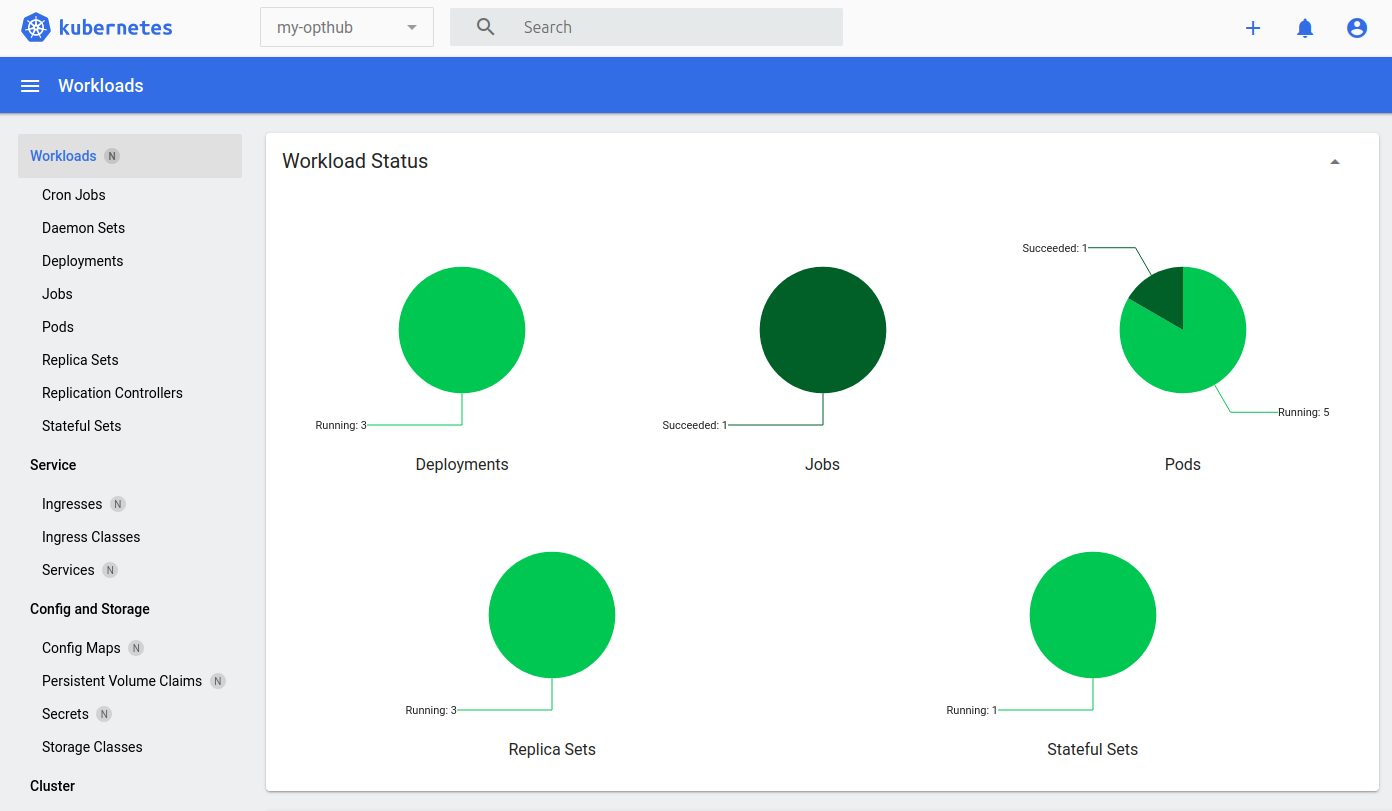The width and height of the screenshot is (1392, 811).
Task: Open Services in the sidebar
Action: coord(68,570)
